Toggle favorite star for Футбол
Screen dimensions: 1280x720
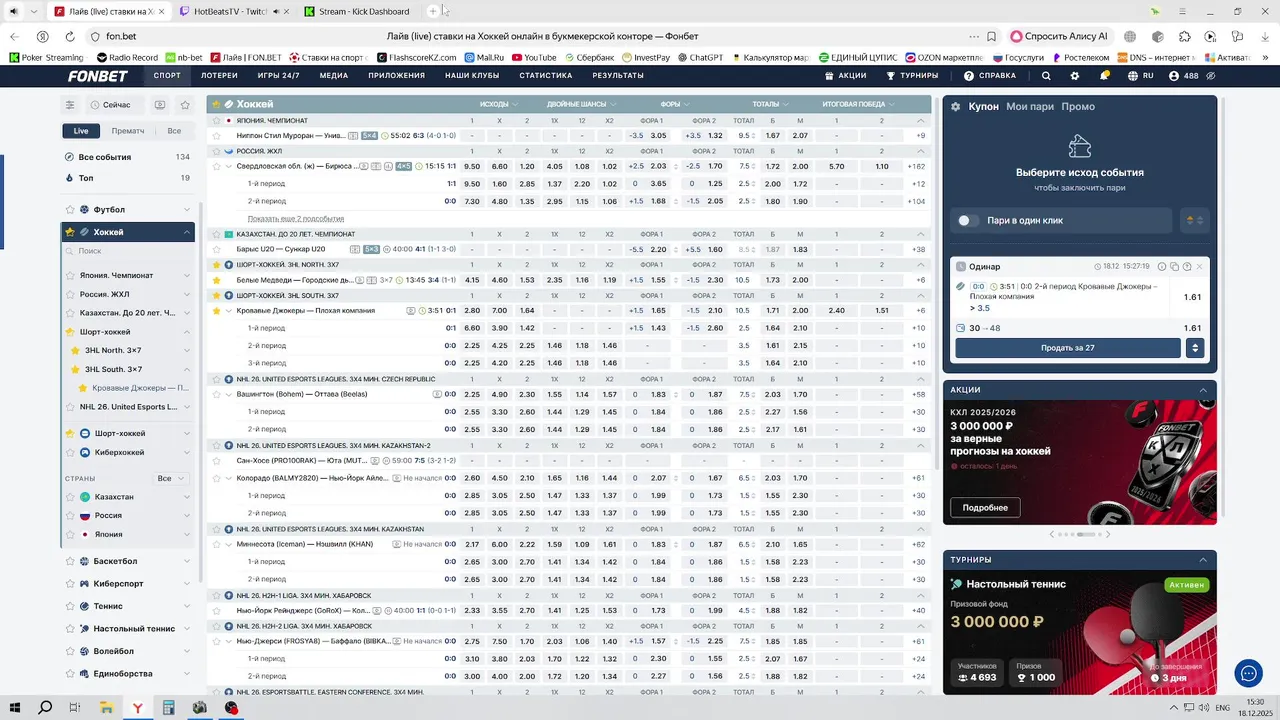point(70,210)
